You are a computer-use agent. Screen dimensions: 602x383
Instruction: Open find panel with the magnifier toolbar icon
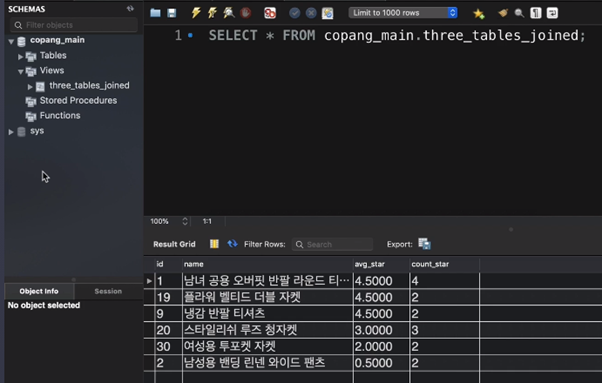tap(519, 13)
